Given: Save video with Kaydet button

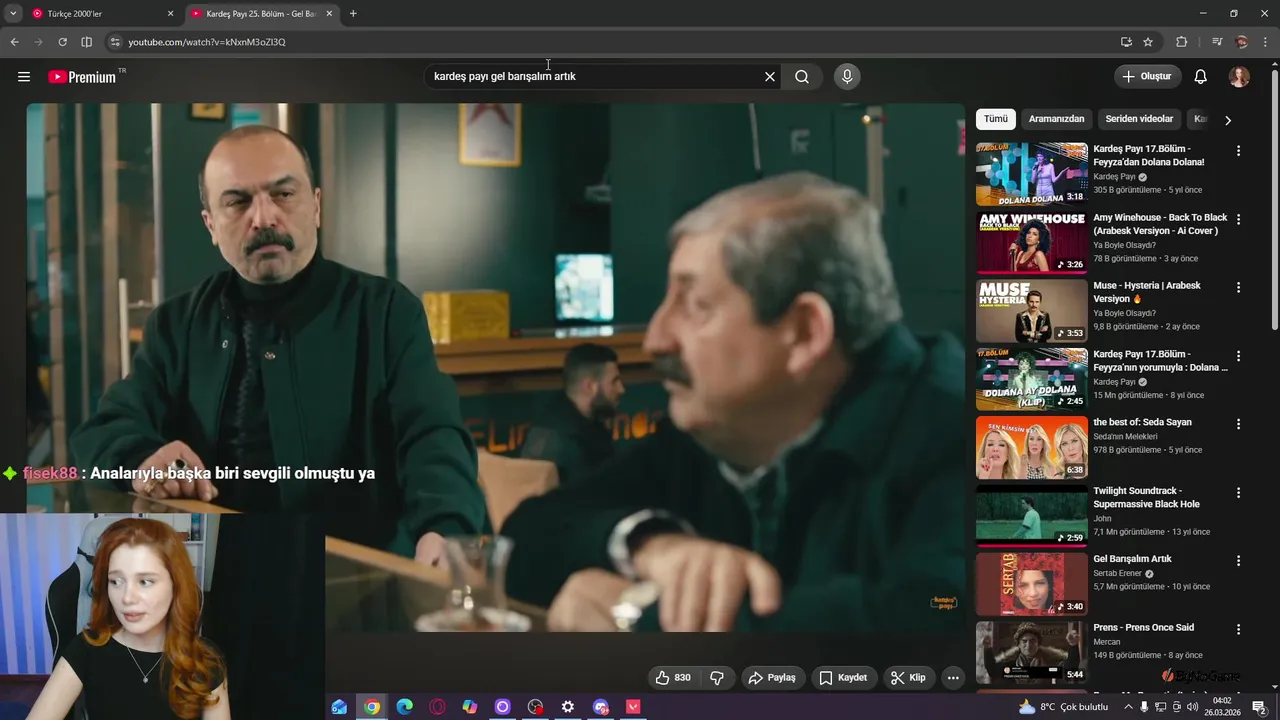Looking at the screenshot, I should click(843, 677).
